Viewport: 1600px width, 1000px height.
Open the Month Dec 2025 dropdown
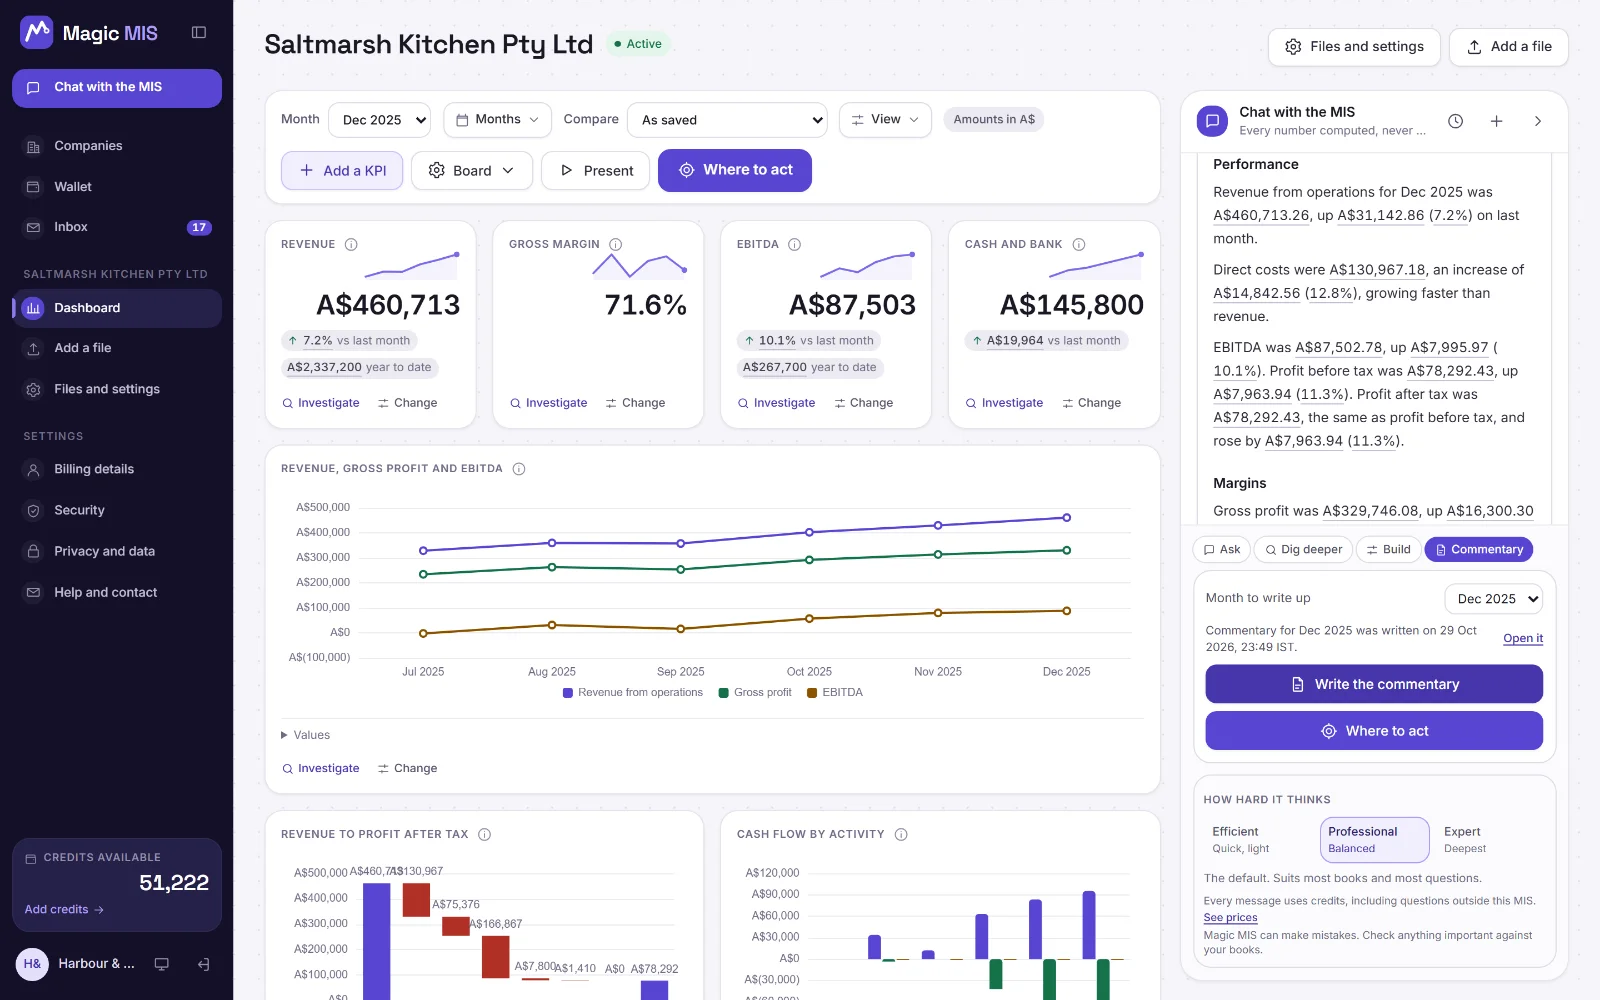(x=380, y=120)
